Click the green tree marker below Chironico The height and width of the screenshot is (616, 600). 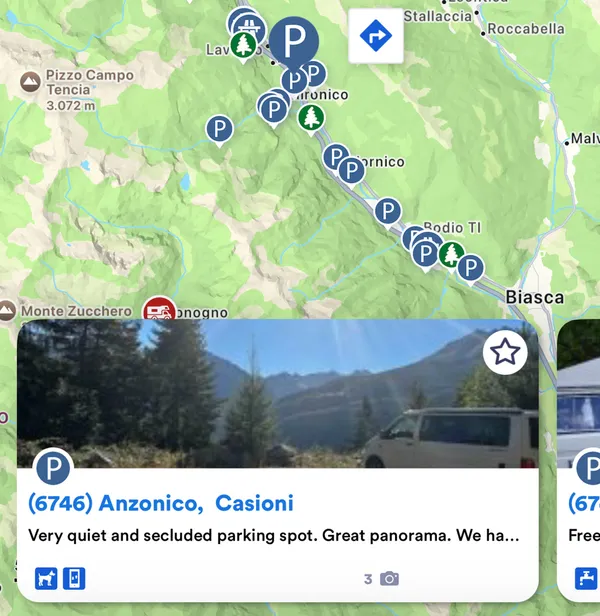click(311, 119)
